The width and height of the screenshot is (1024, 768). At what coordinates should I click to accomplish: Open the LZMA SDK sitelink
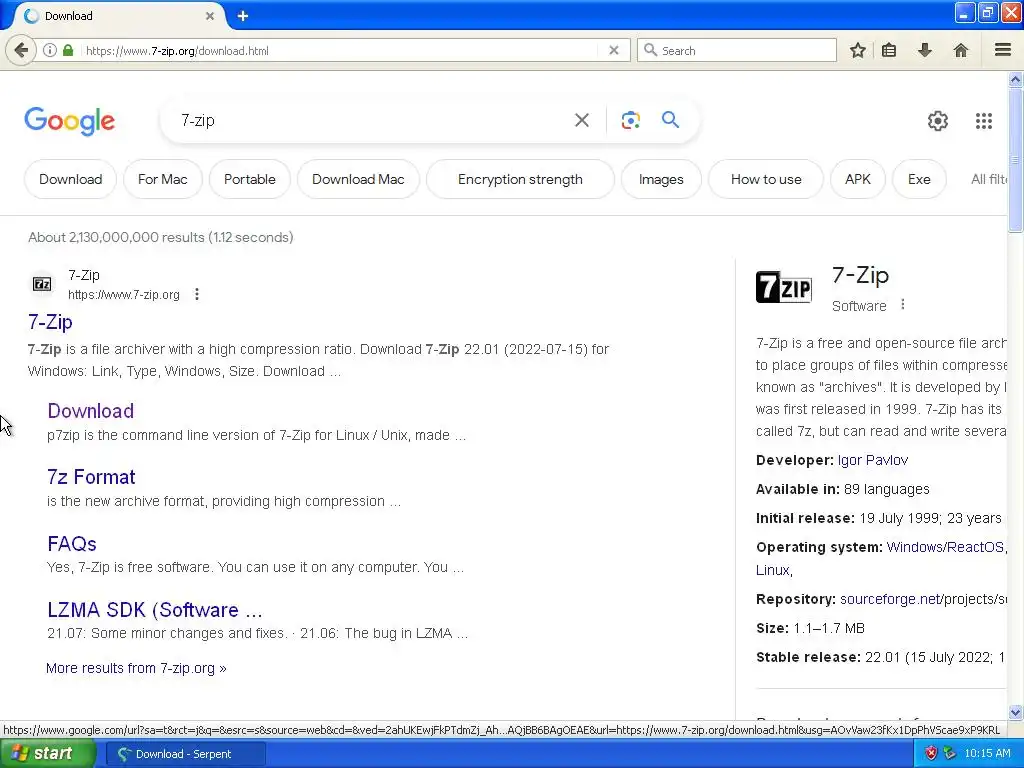(x=155, y=610)
